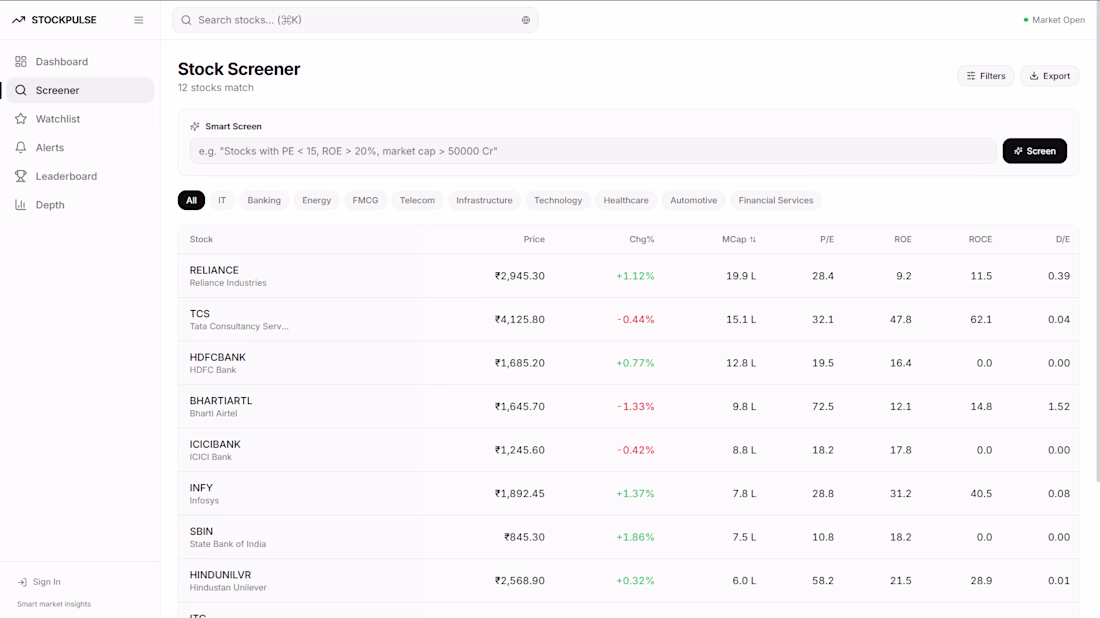Open the Depth section
Image resolution: width=1100 pixels, height=618 pixels.
(80, 205)
